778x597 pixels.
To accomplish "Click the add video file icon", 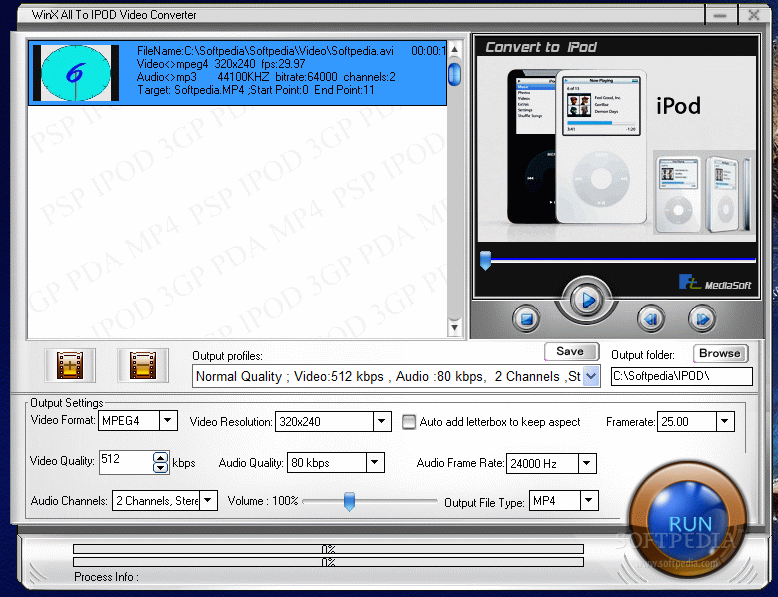I will (x=70, y=365).
